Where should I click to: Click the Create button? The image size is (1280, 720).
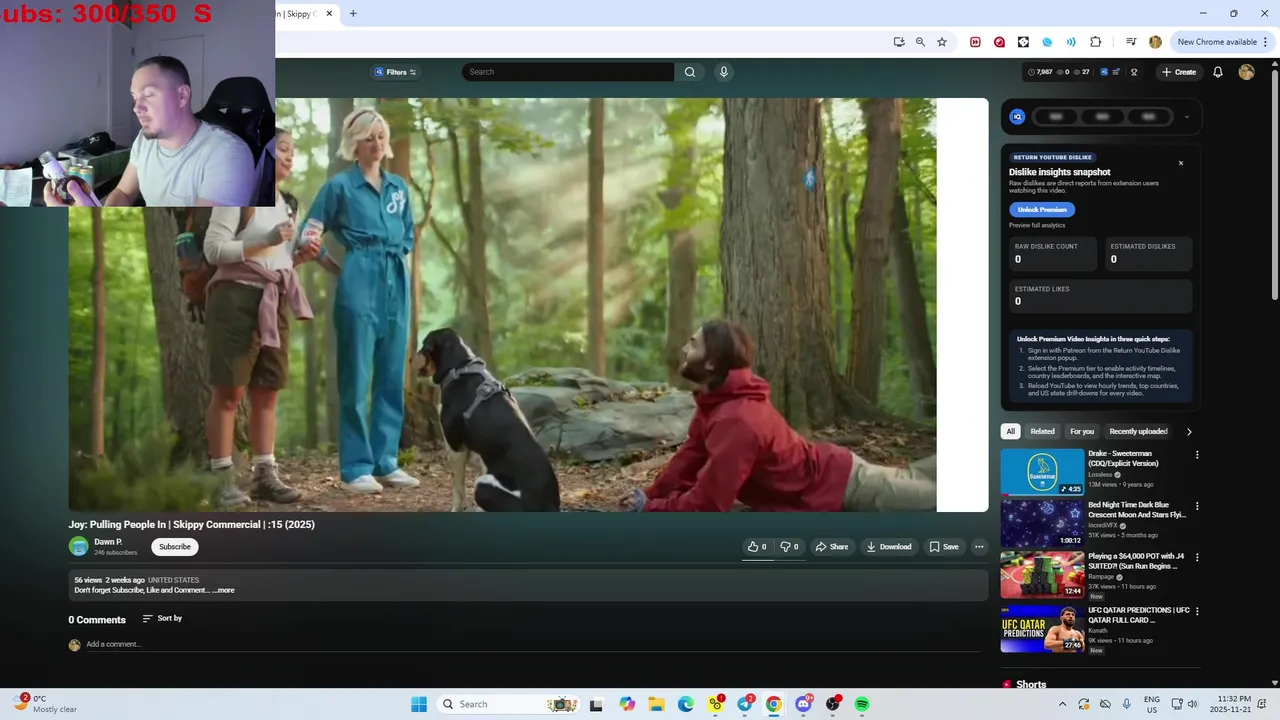pos(1179,72)
